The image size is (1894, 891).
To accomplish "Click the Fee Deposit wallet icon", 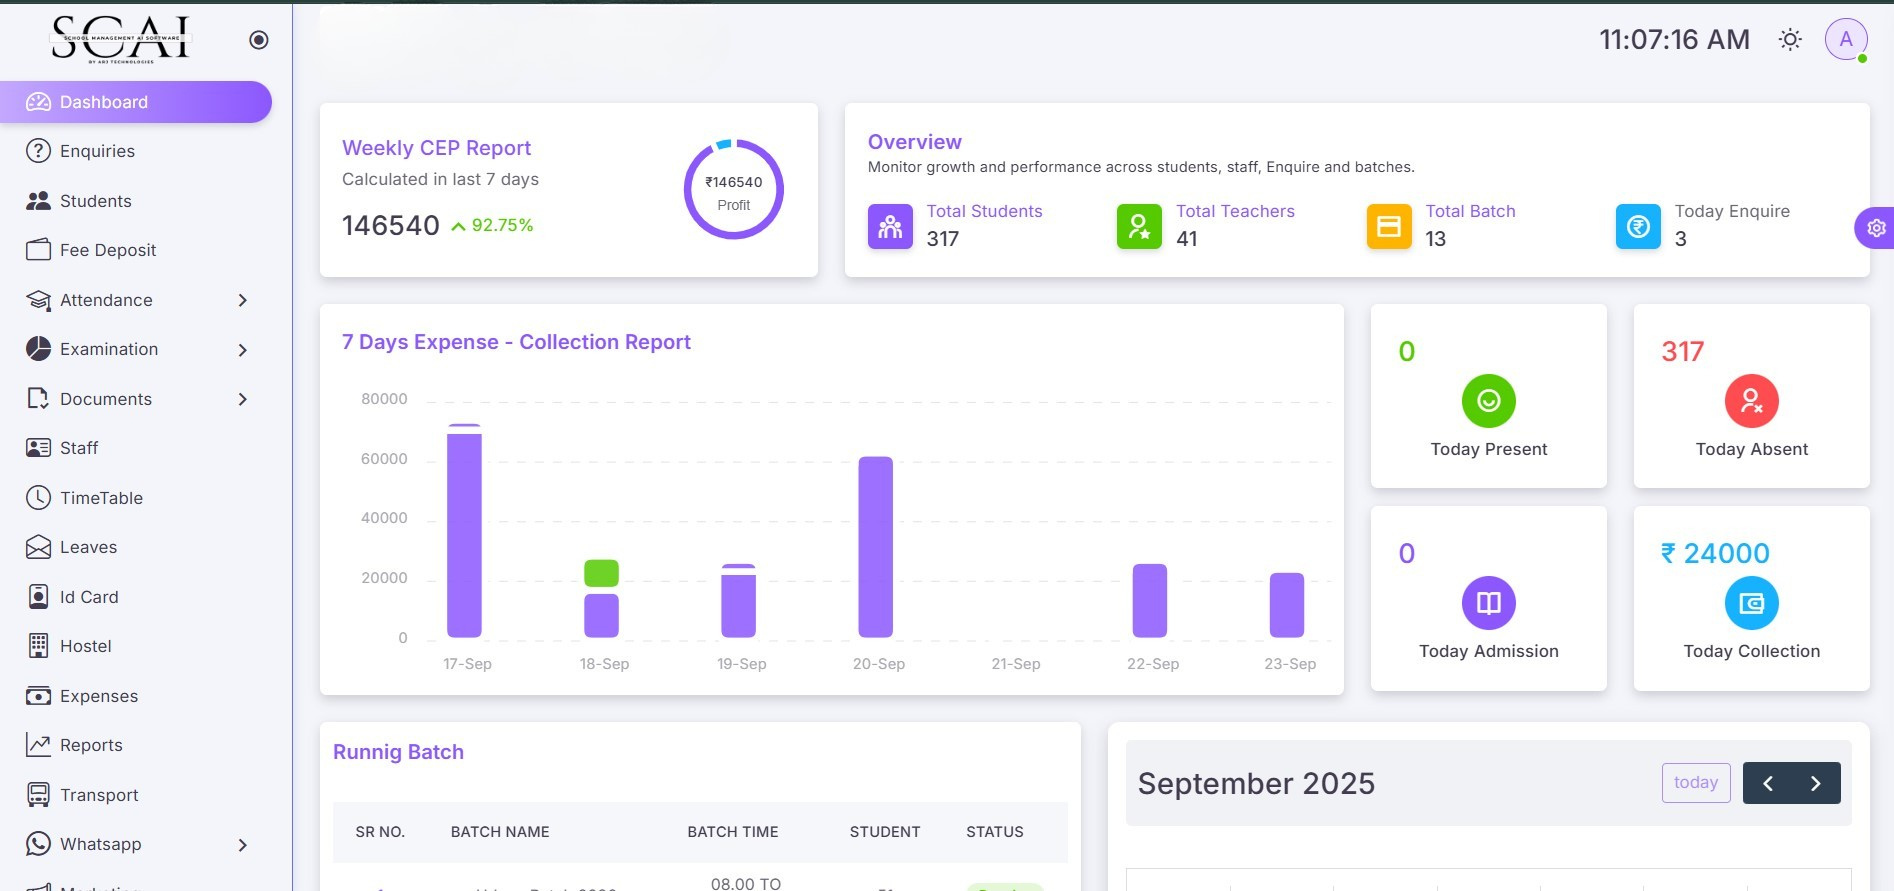I will (38, 250).
